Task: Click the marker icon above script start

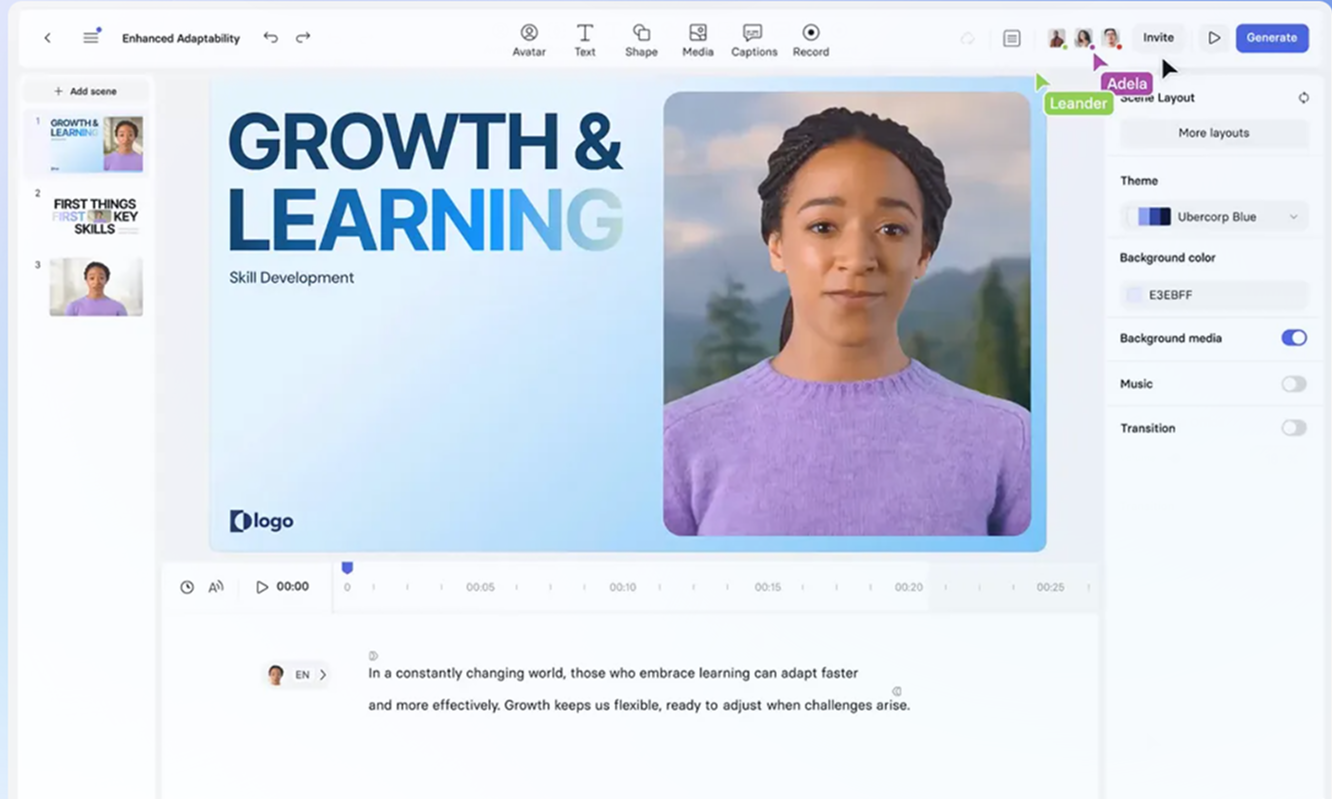Action: 373,656
